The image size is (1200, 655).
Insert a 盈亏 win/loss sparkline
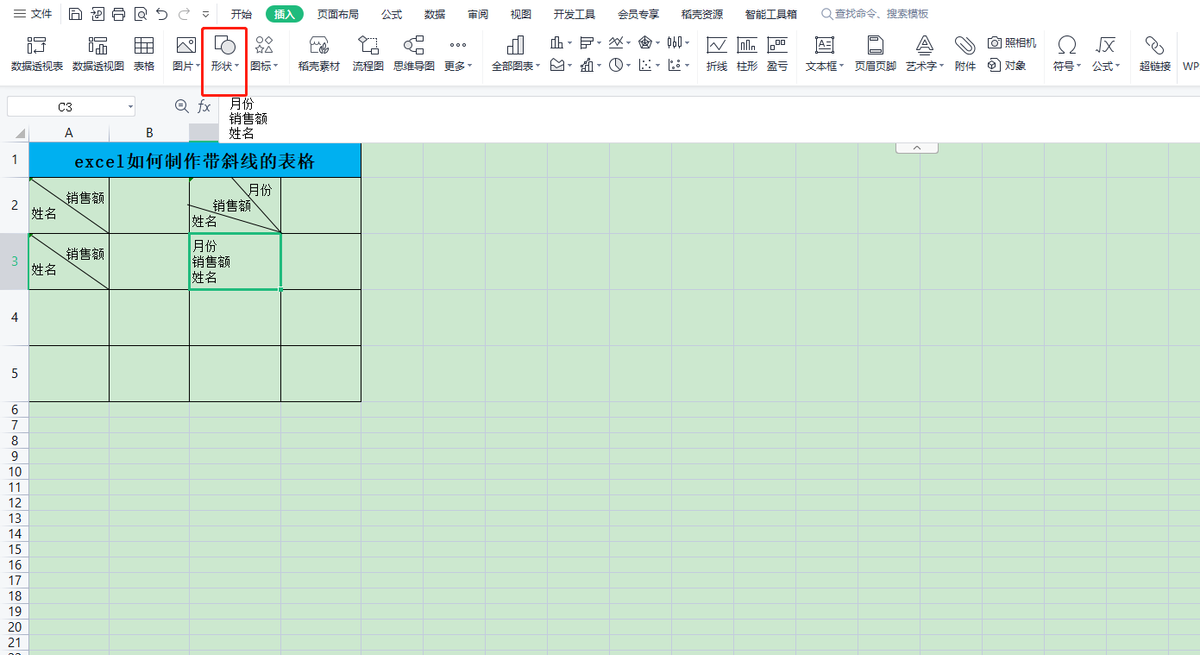(777, 54)
